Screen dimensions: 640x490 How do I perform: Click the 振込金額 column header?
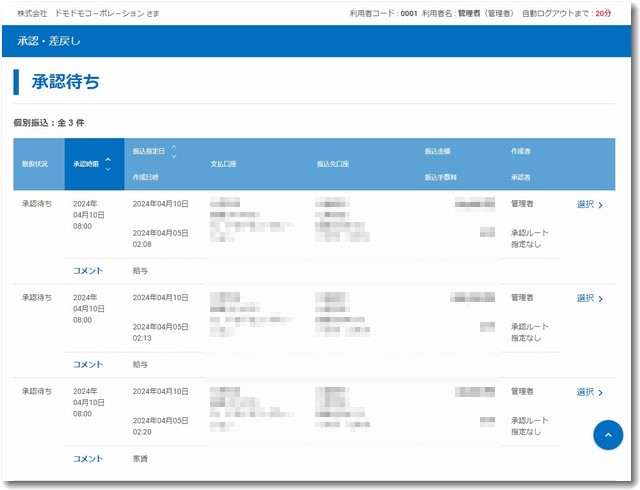[x=437, y=151]
